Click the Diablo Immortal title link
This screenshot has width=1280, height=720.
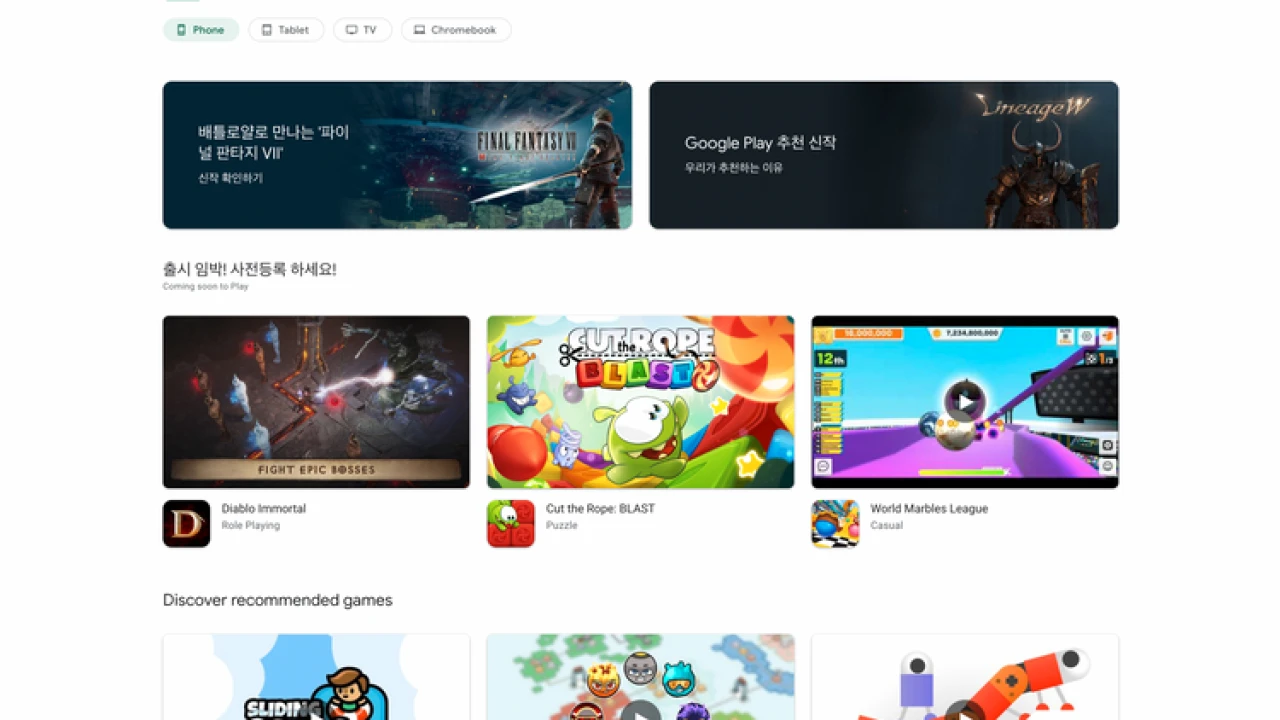click(x=263, y=508)
